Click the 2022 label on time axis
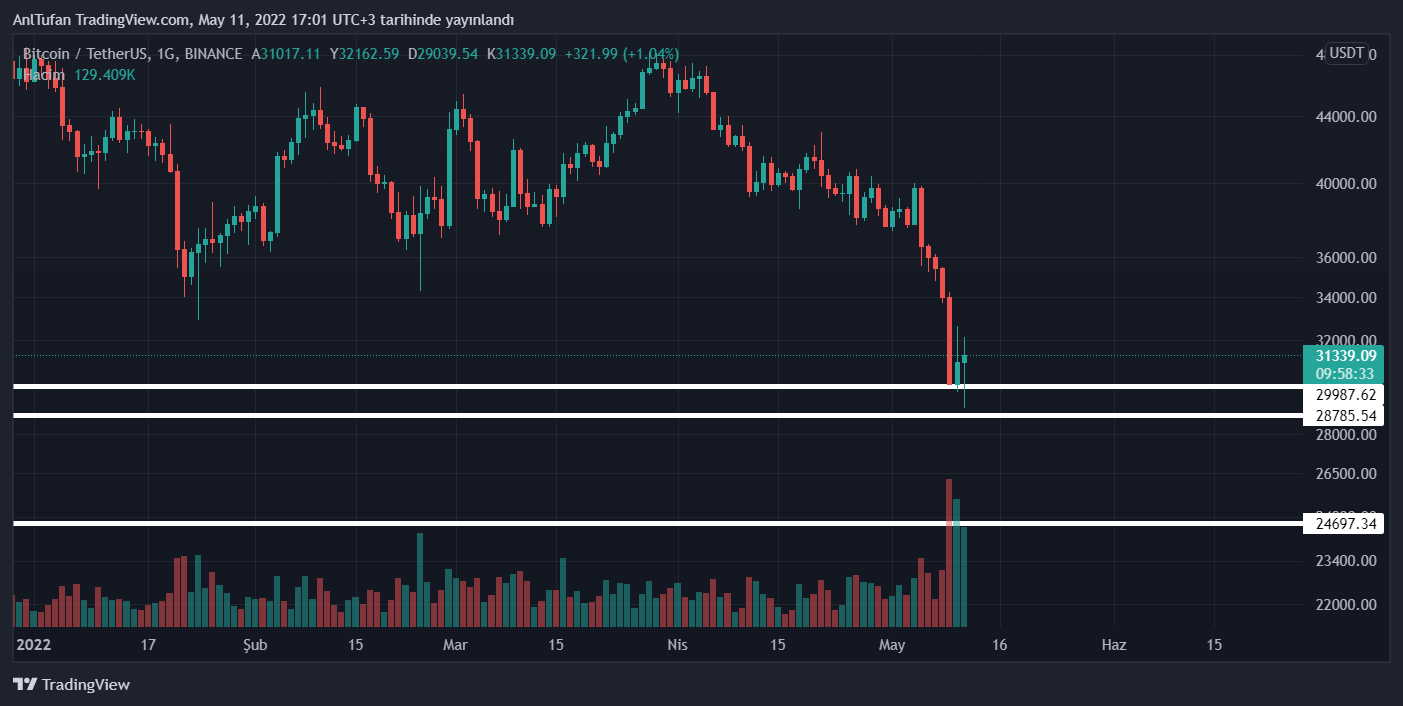Viewport: 1403px width, 706px height. [x=36, y=645]
